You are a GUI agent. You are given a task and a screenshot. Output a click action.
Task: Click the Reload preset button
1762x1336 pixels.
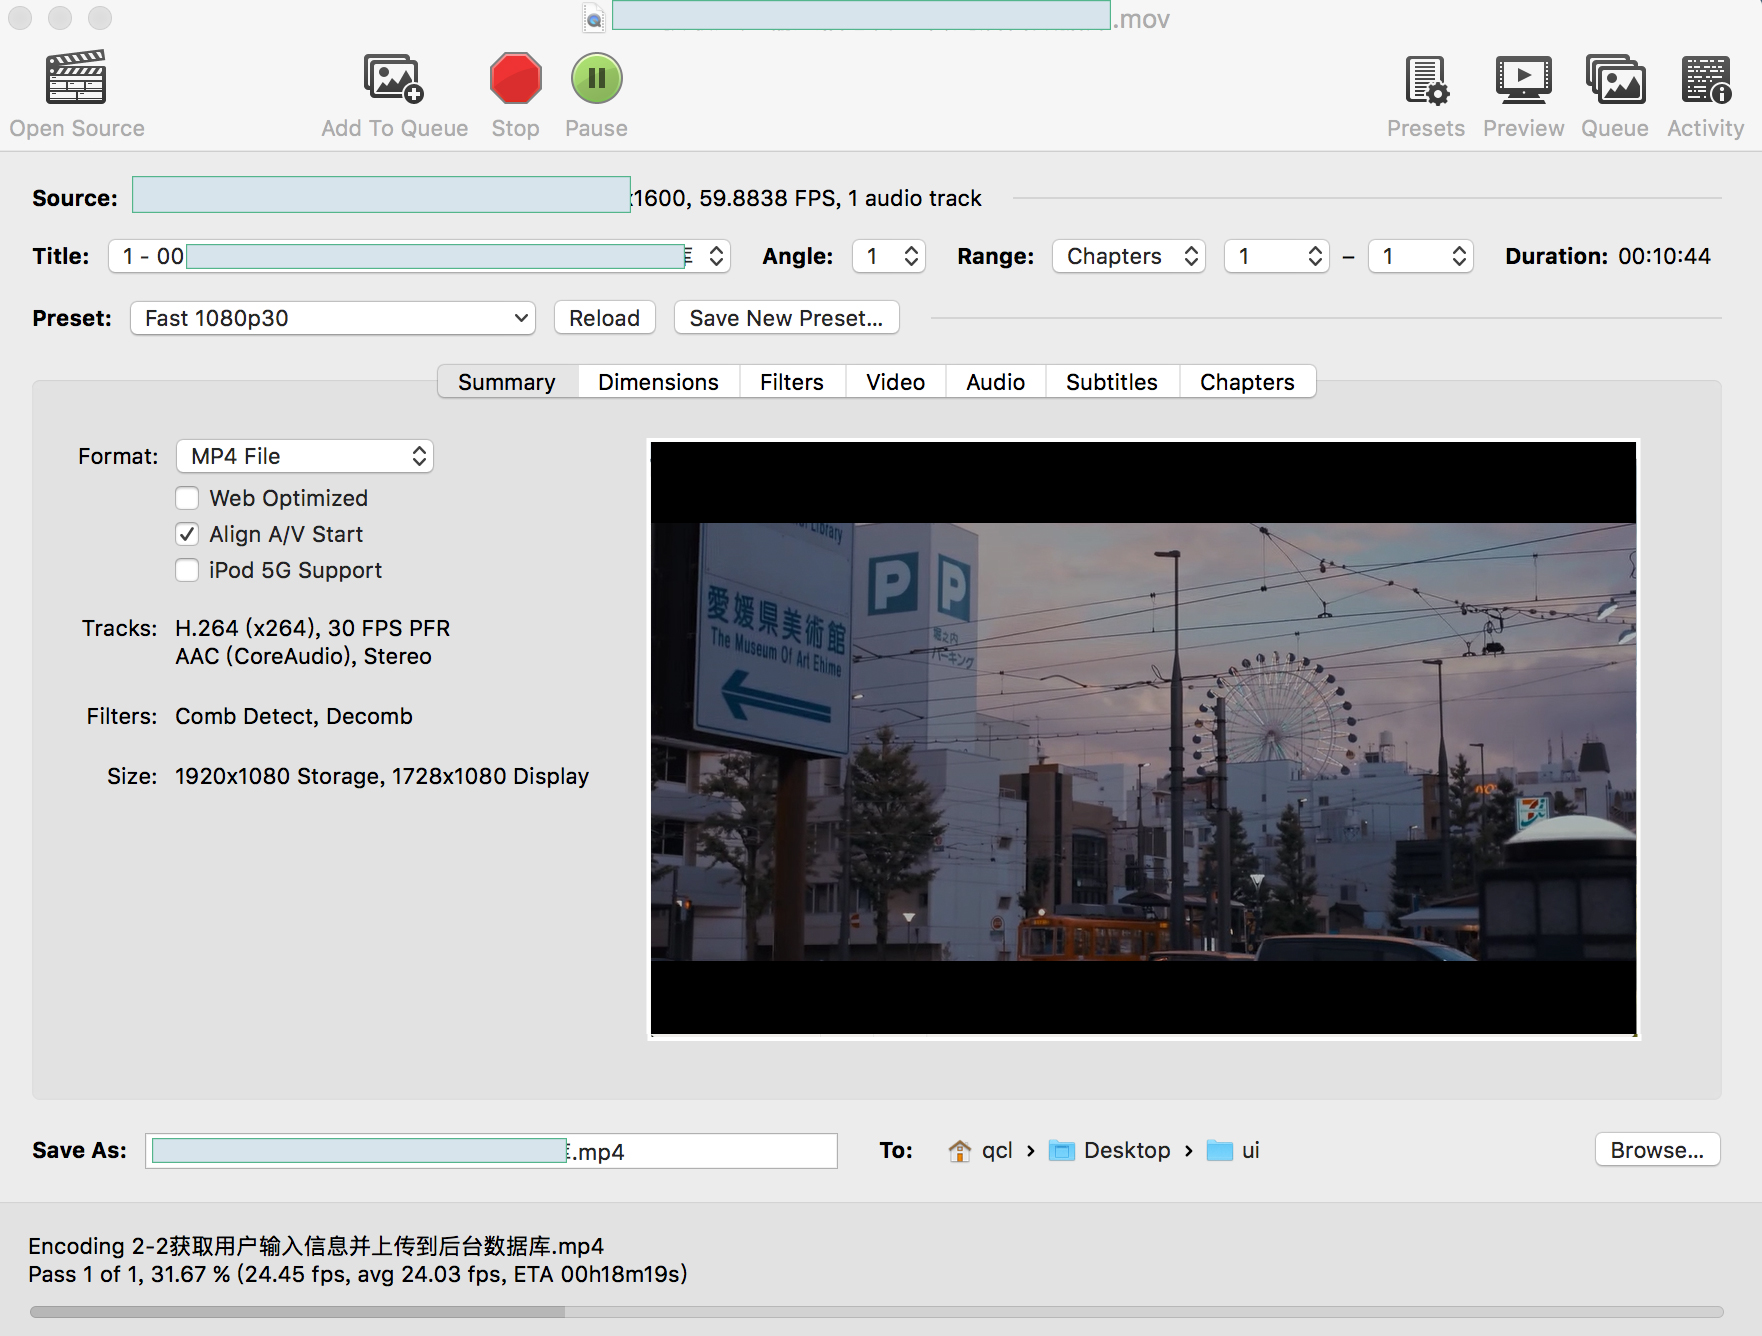(x=605, y=318)
